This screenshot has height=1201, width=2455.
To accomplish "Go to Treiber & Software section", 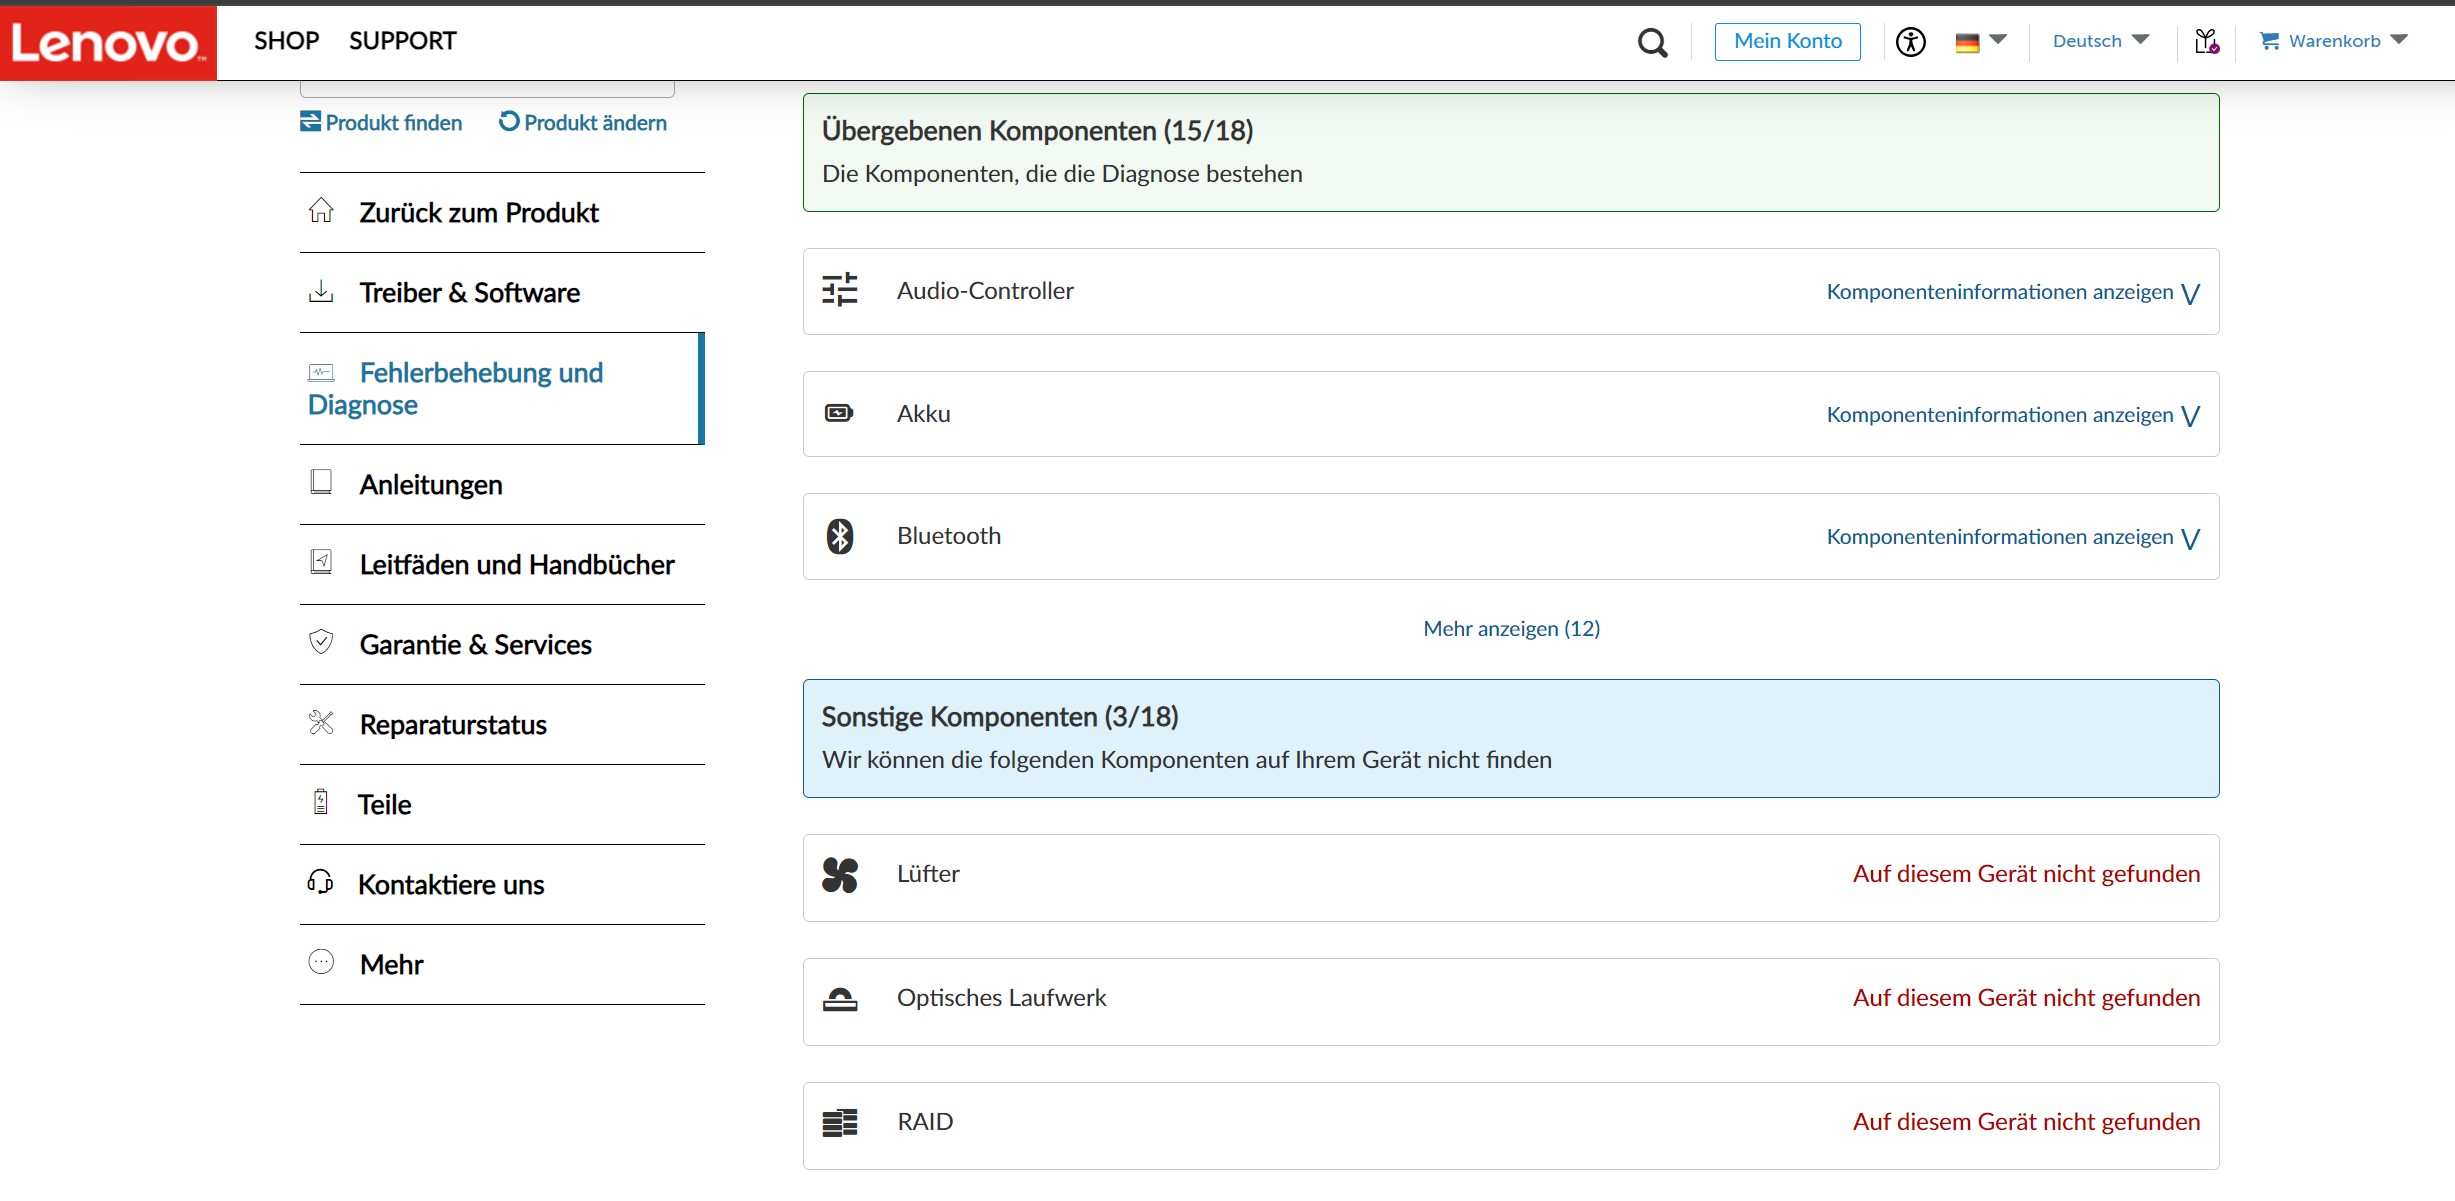I will [x=469, y=293].
